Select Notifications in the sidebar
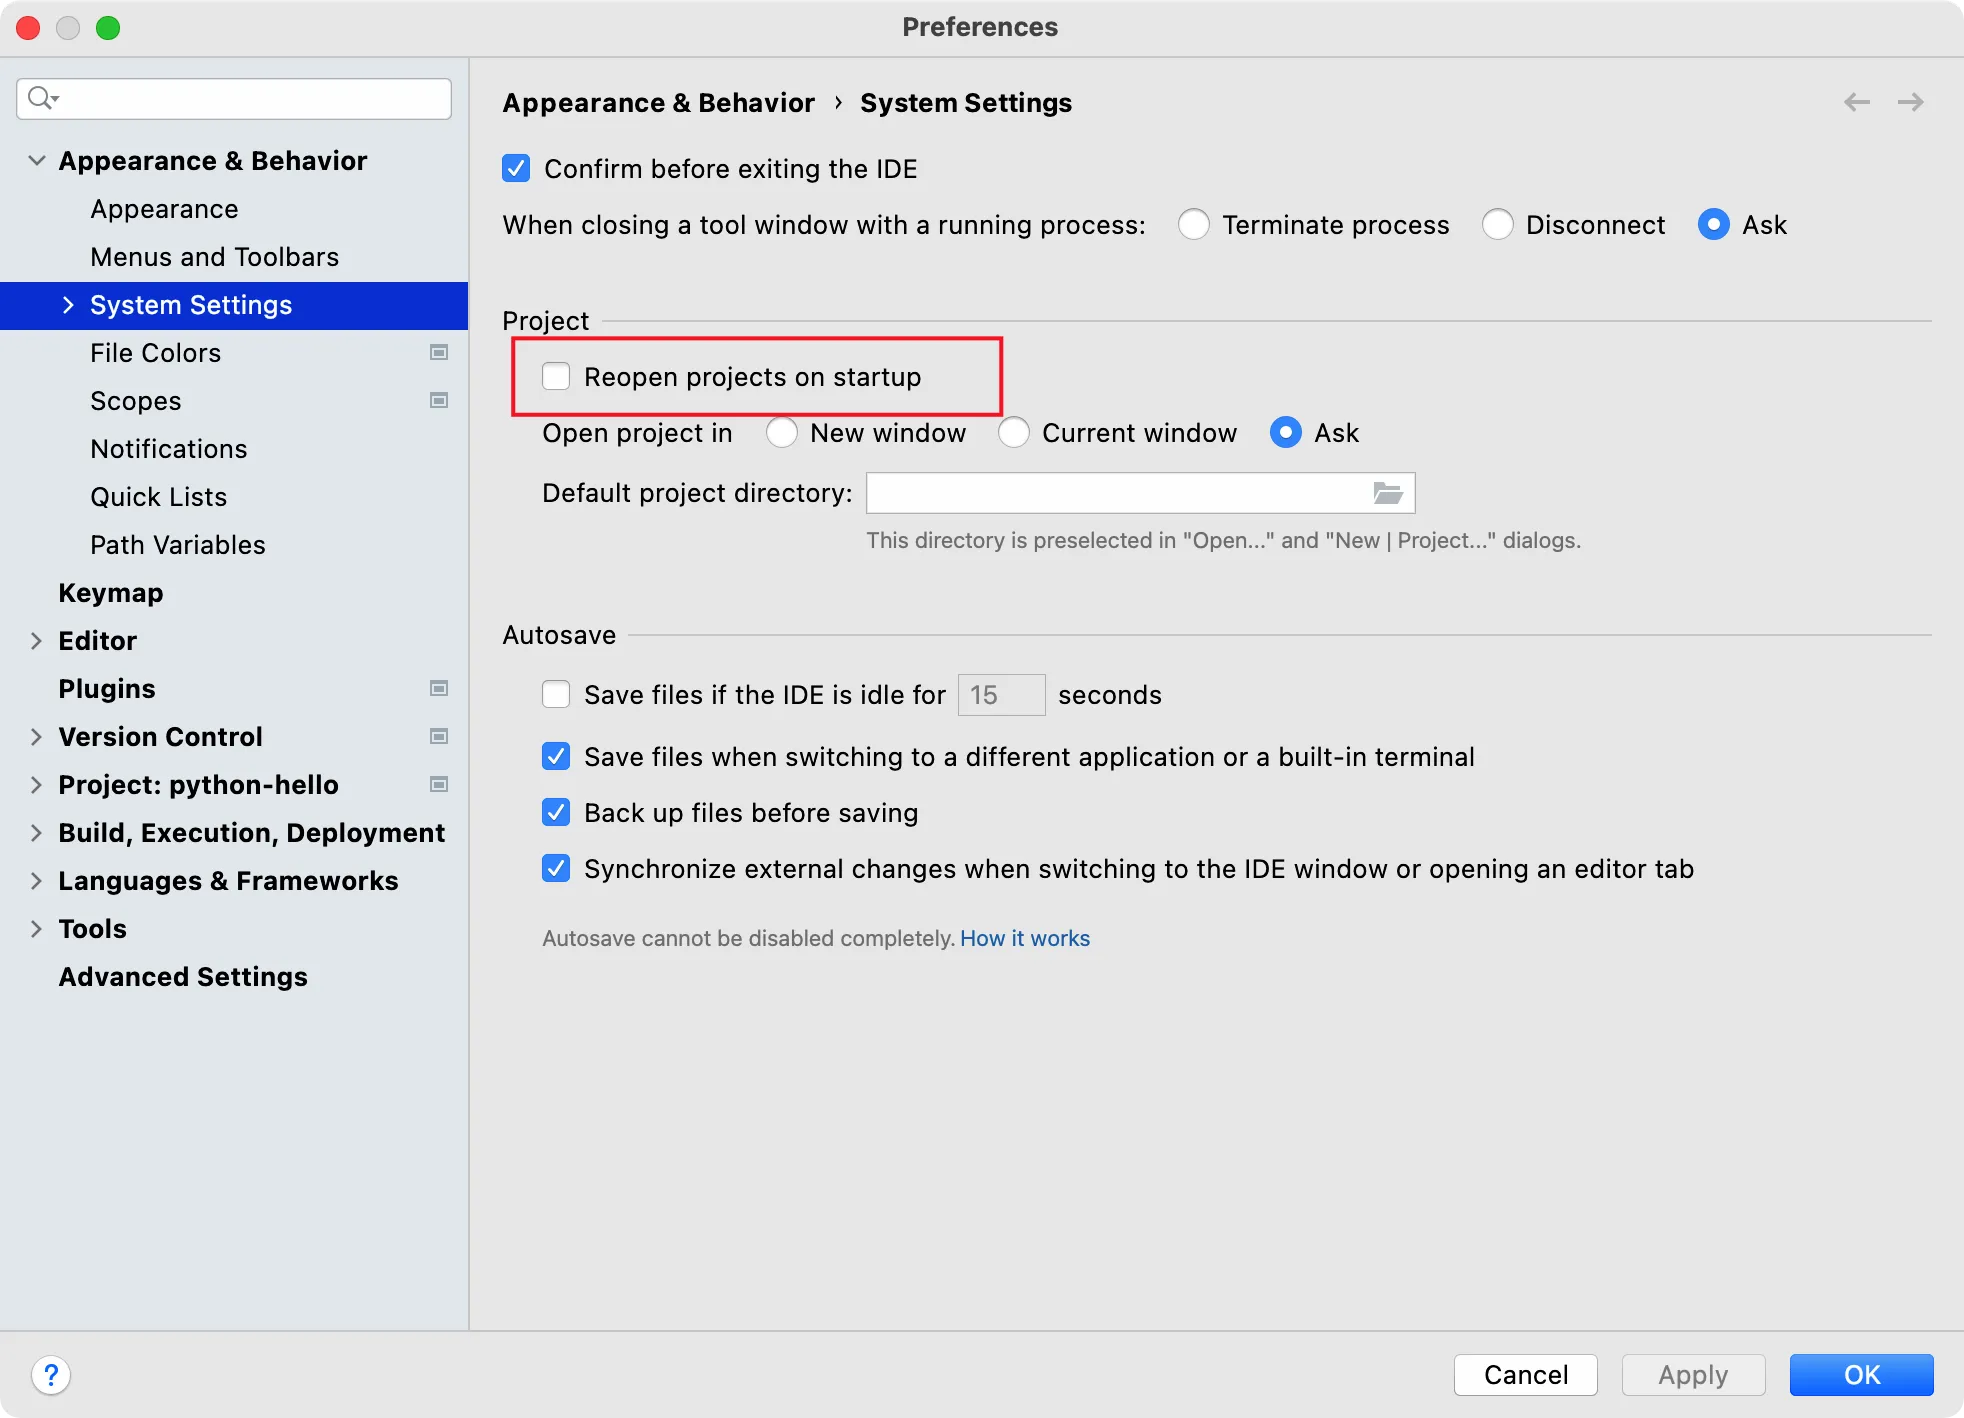This screenshot has height=1418, width=1964. coord(168,449)
